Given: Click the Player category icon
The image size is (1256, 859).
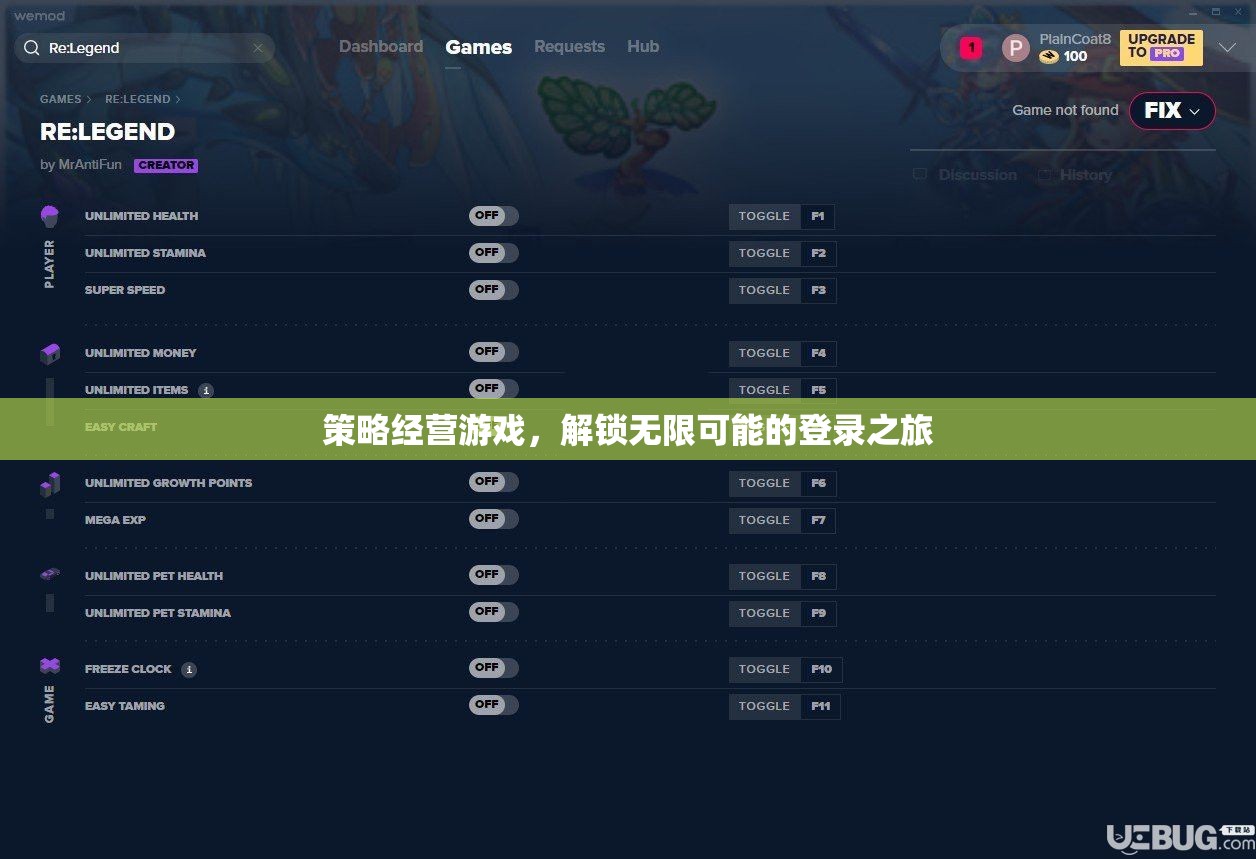Looking at the screenshot, I should click(49, 216).
